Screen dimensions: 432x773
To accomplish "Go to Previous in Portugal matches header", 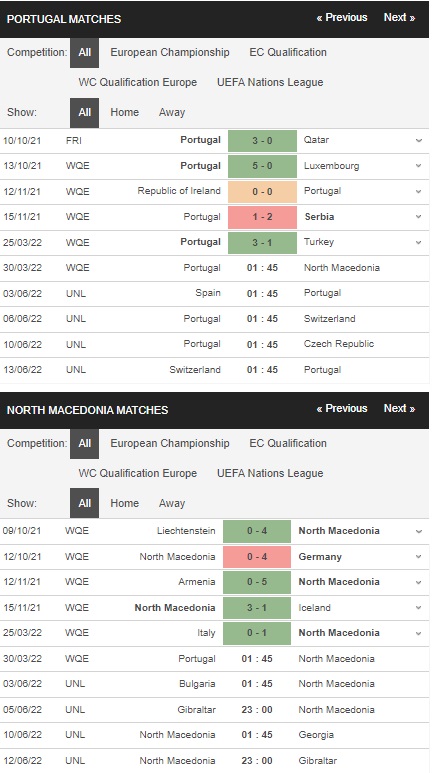I will pyautogui.click(x=342, y=17).
